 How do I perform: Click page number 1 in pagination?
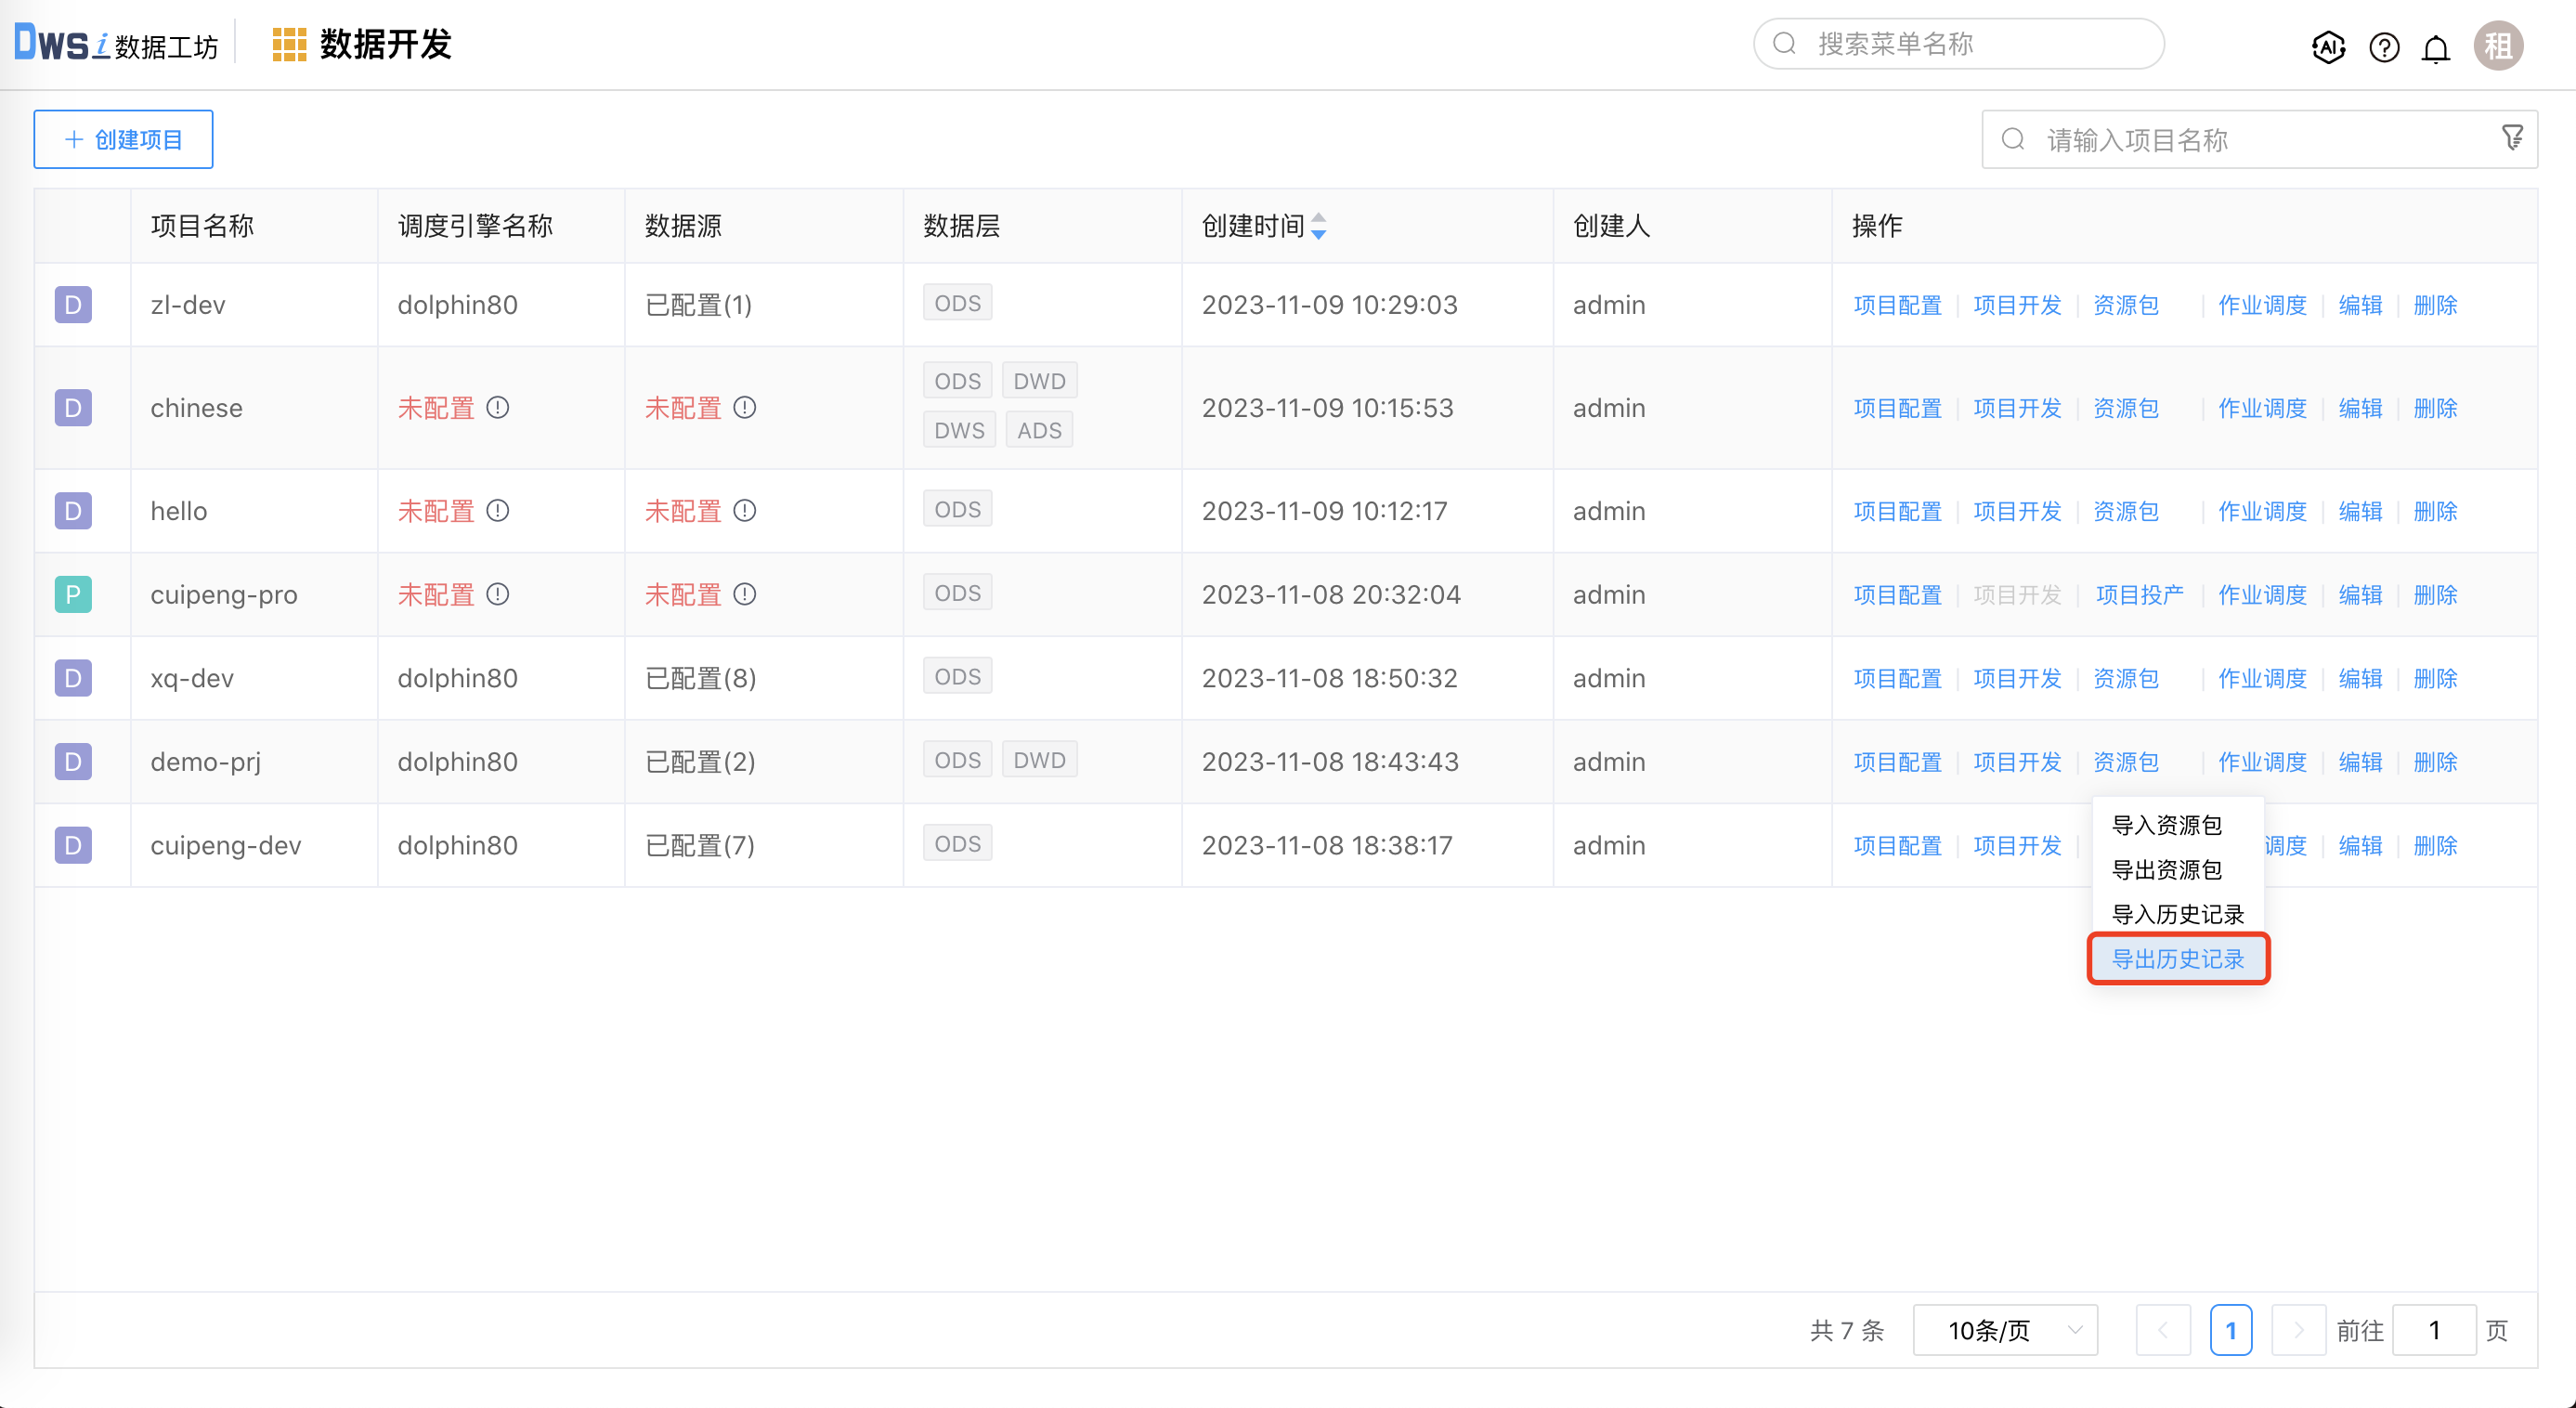pyautogui.click(x=2231, y=1330)
